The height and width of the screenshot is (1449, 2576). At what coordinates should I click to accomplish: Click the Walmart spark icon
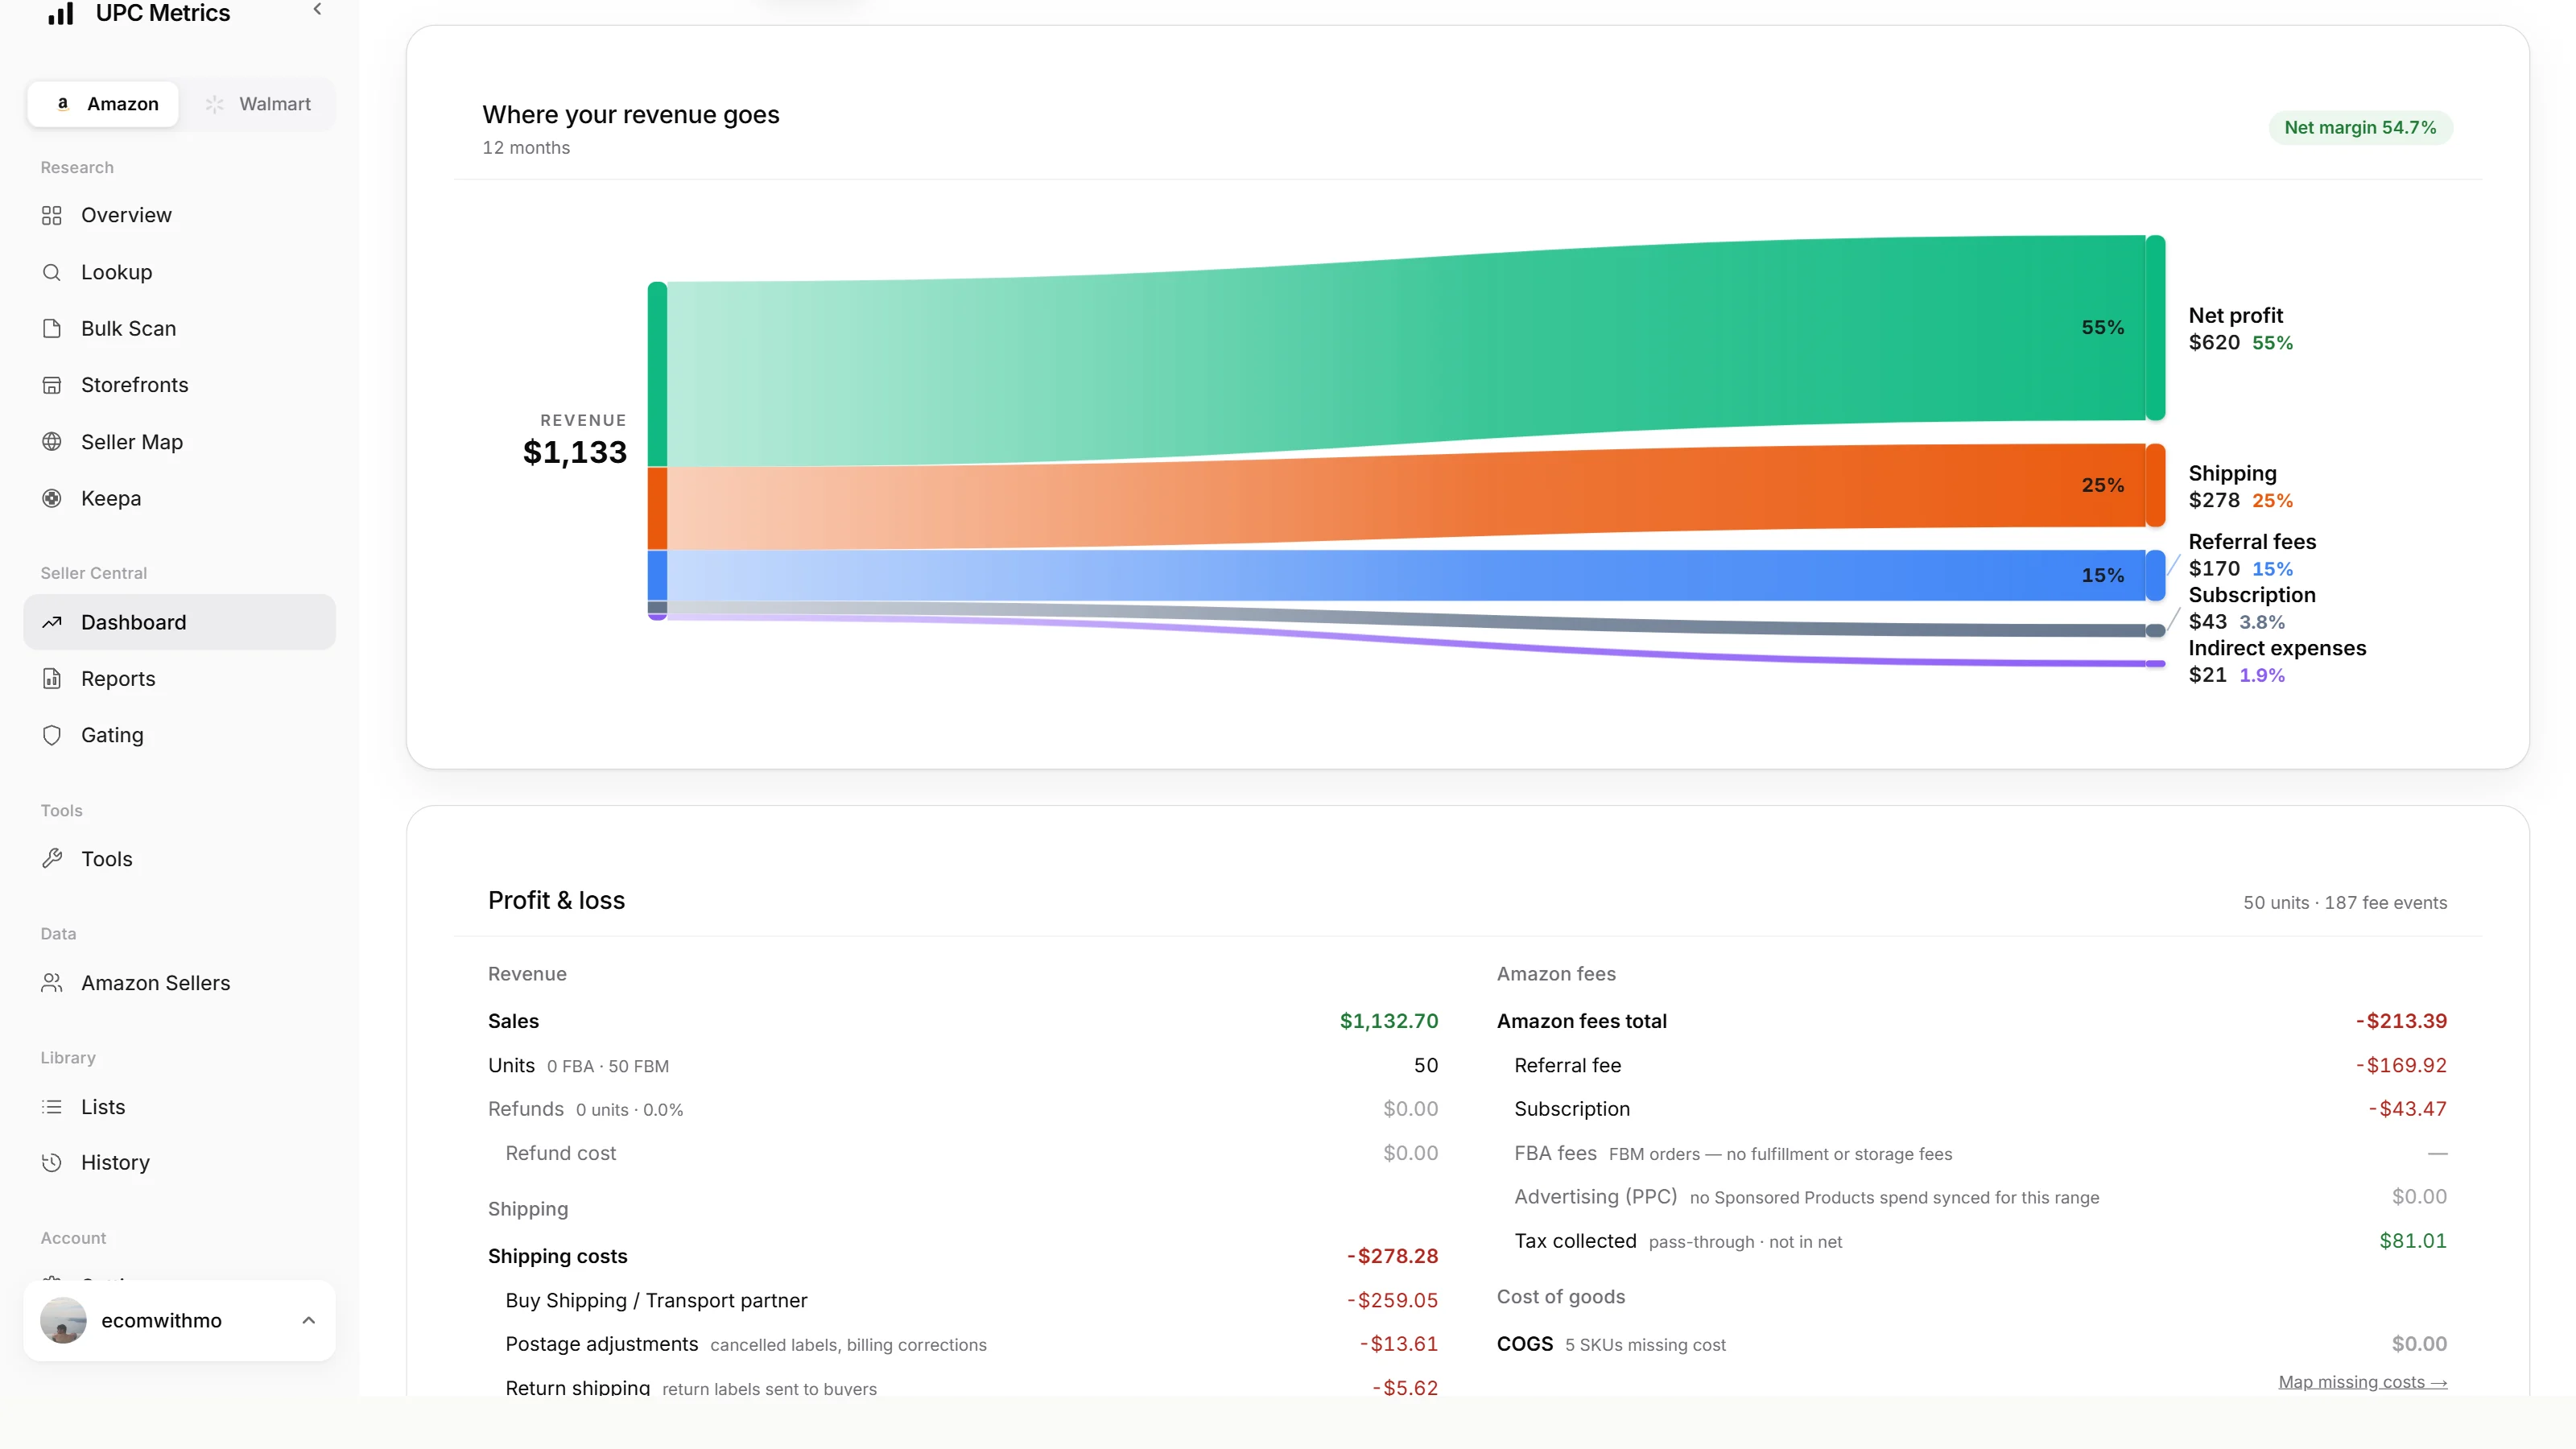pyautogui.click(x=214, y=104)
